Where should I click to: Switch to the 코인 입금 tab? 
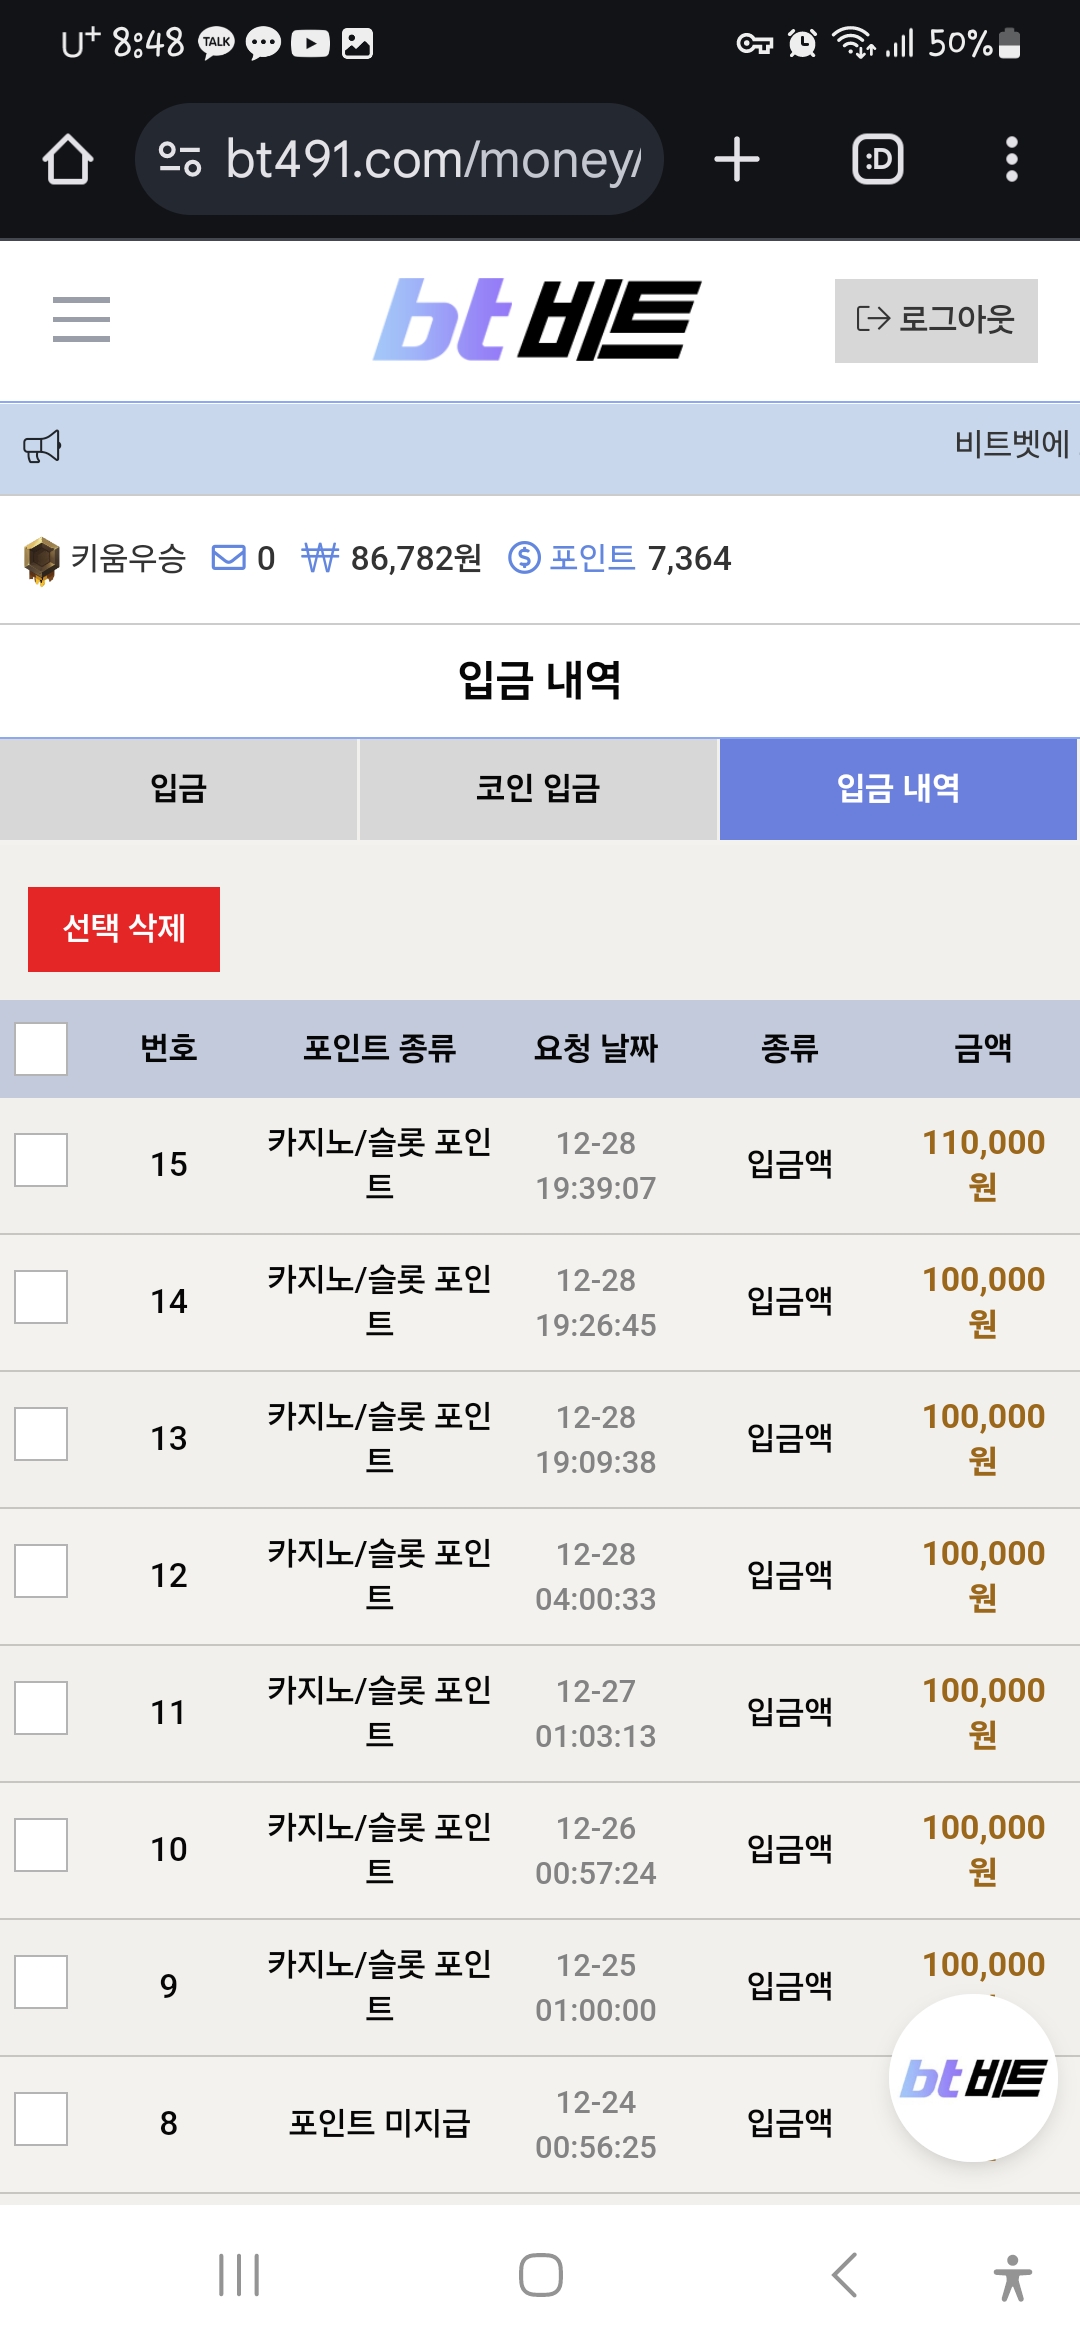click(x=538, y=789)
